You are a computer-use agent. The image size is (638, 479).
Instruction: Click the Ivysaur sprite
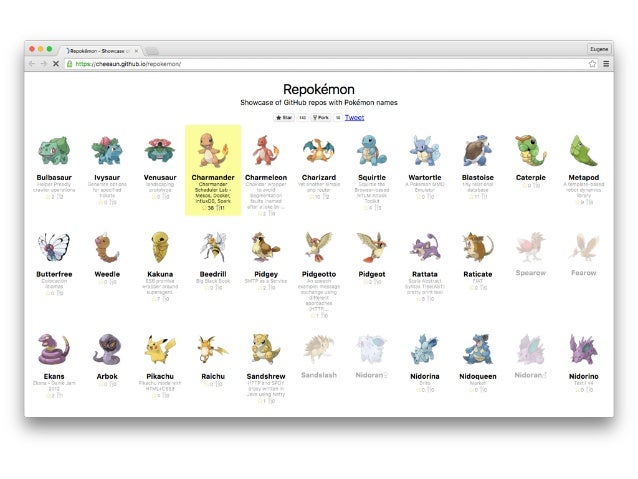(107, 151)
